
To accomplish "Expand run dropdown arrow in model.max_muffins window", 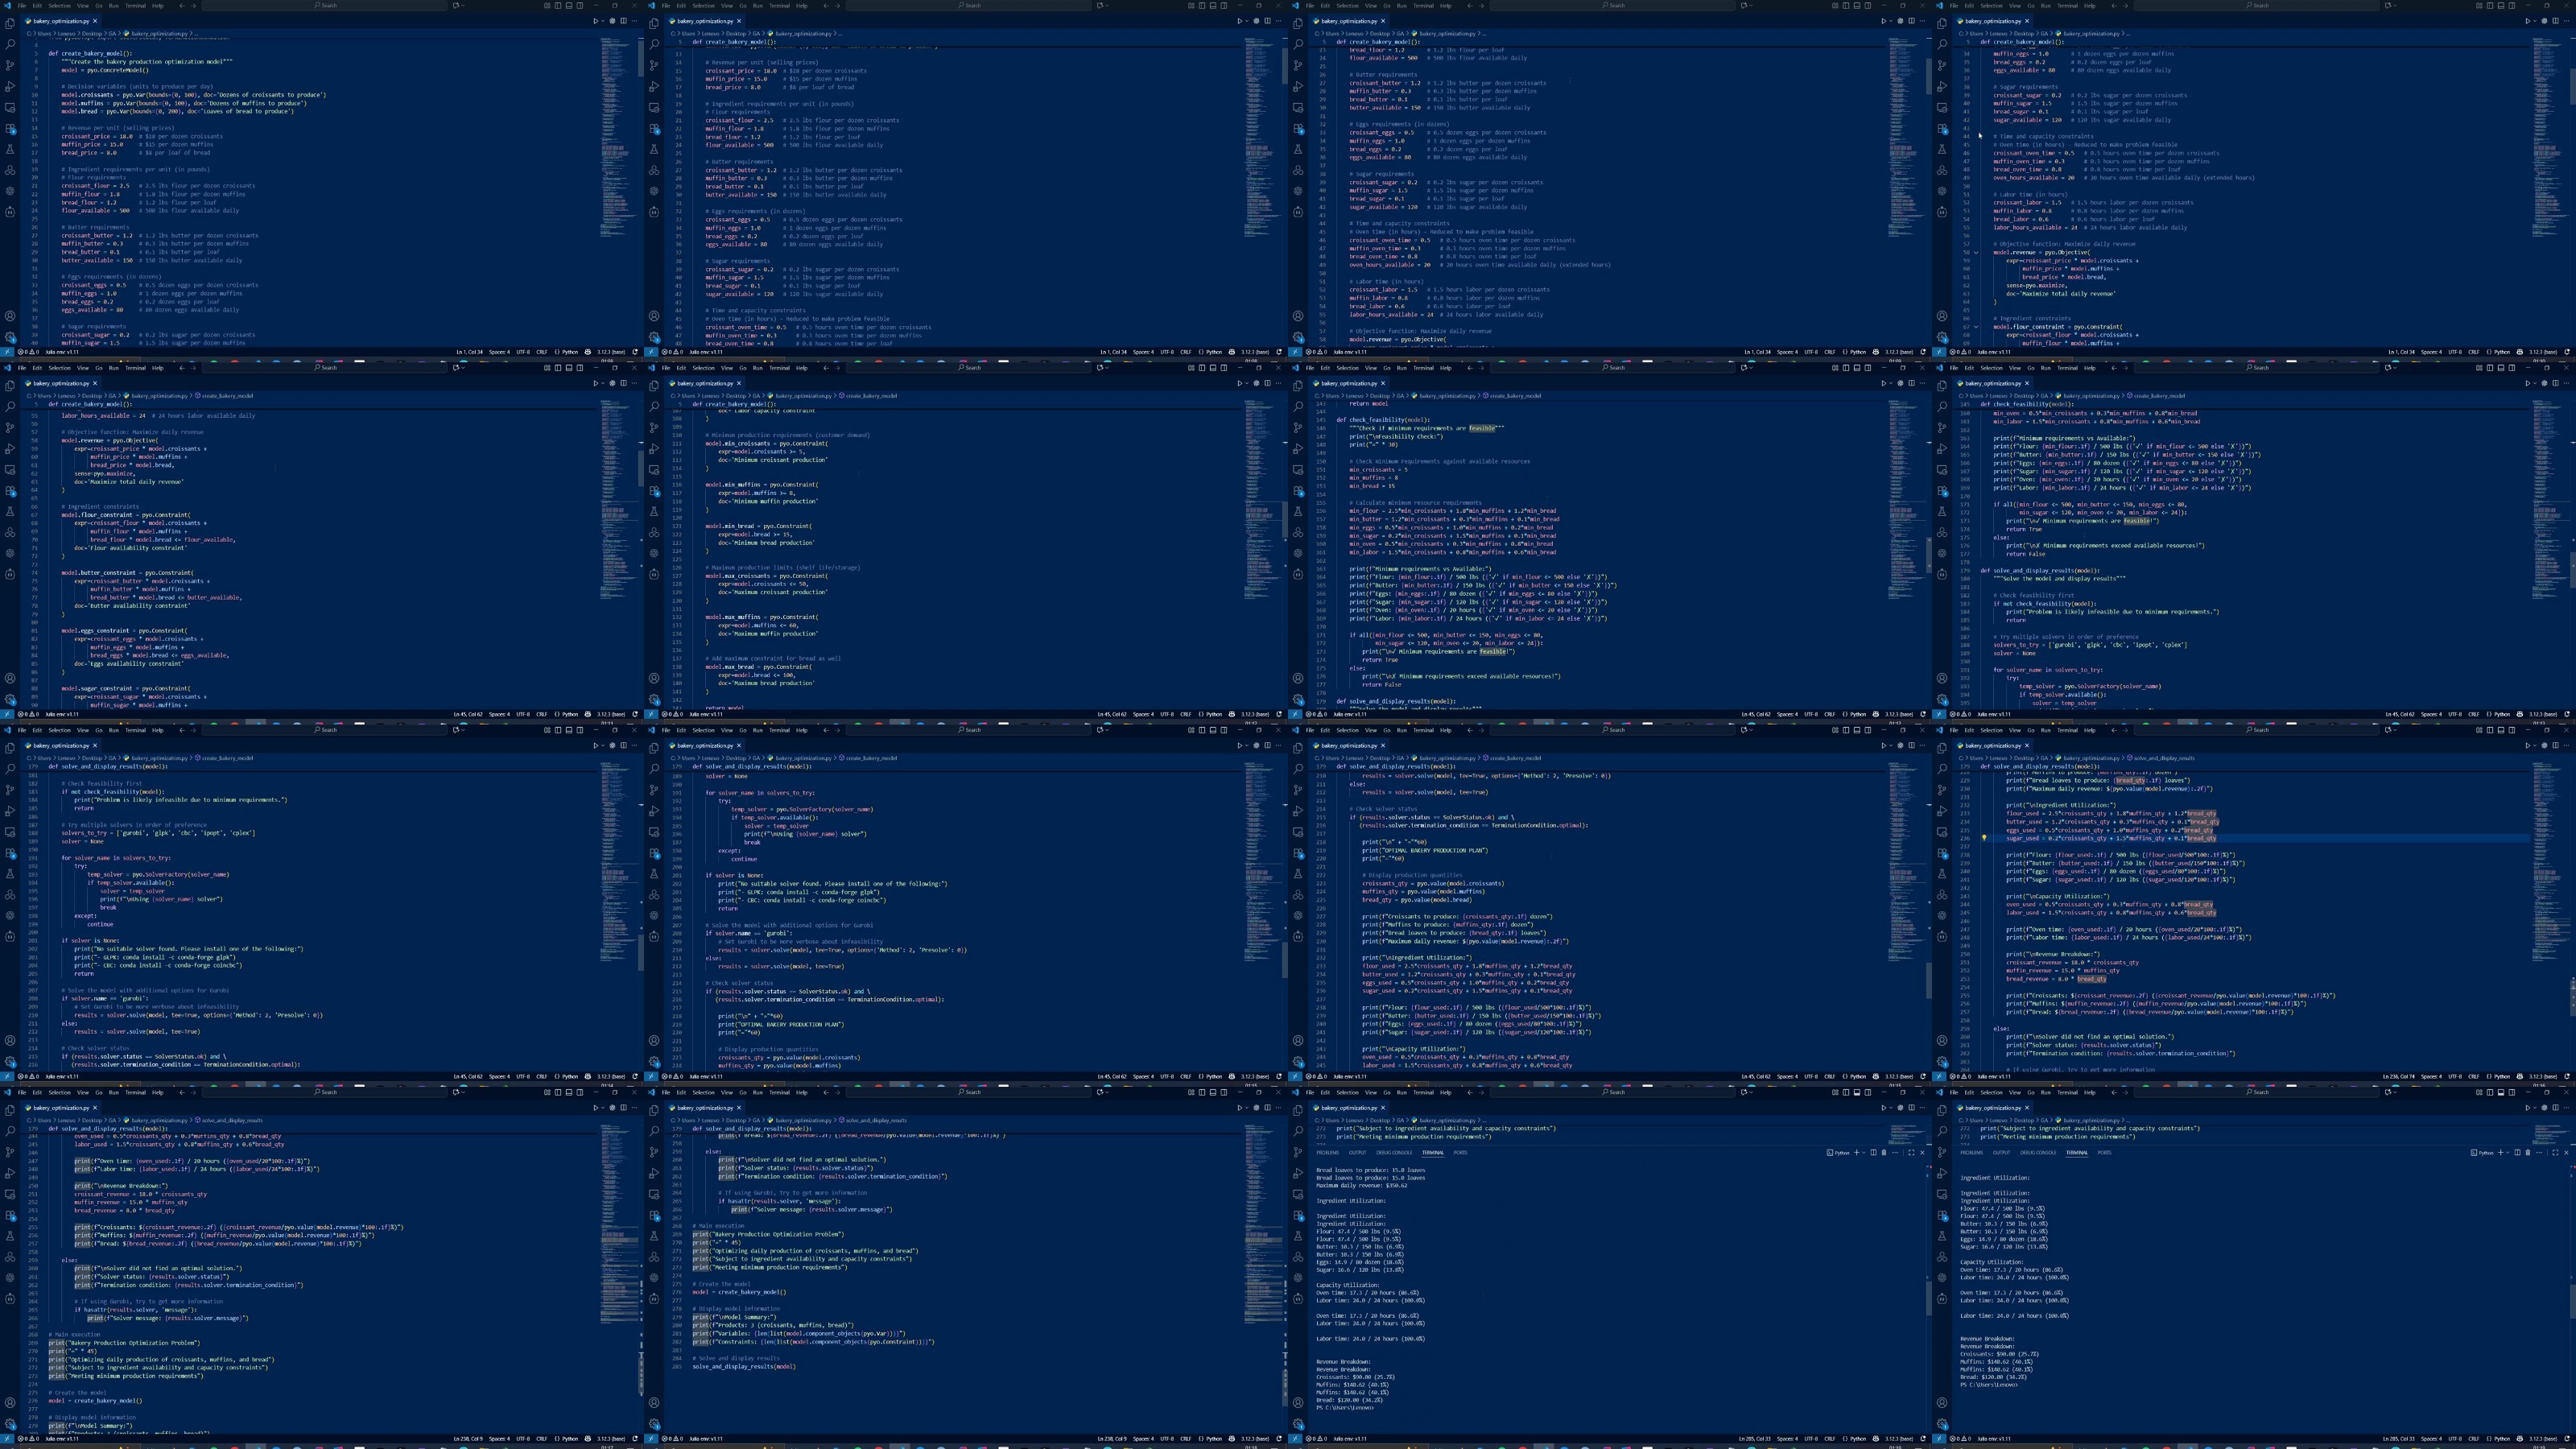I will [1248, 383].
